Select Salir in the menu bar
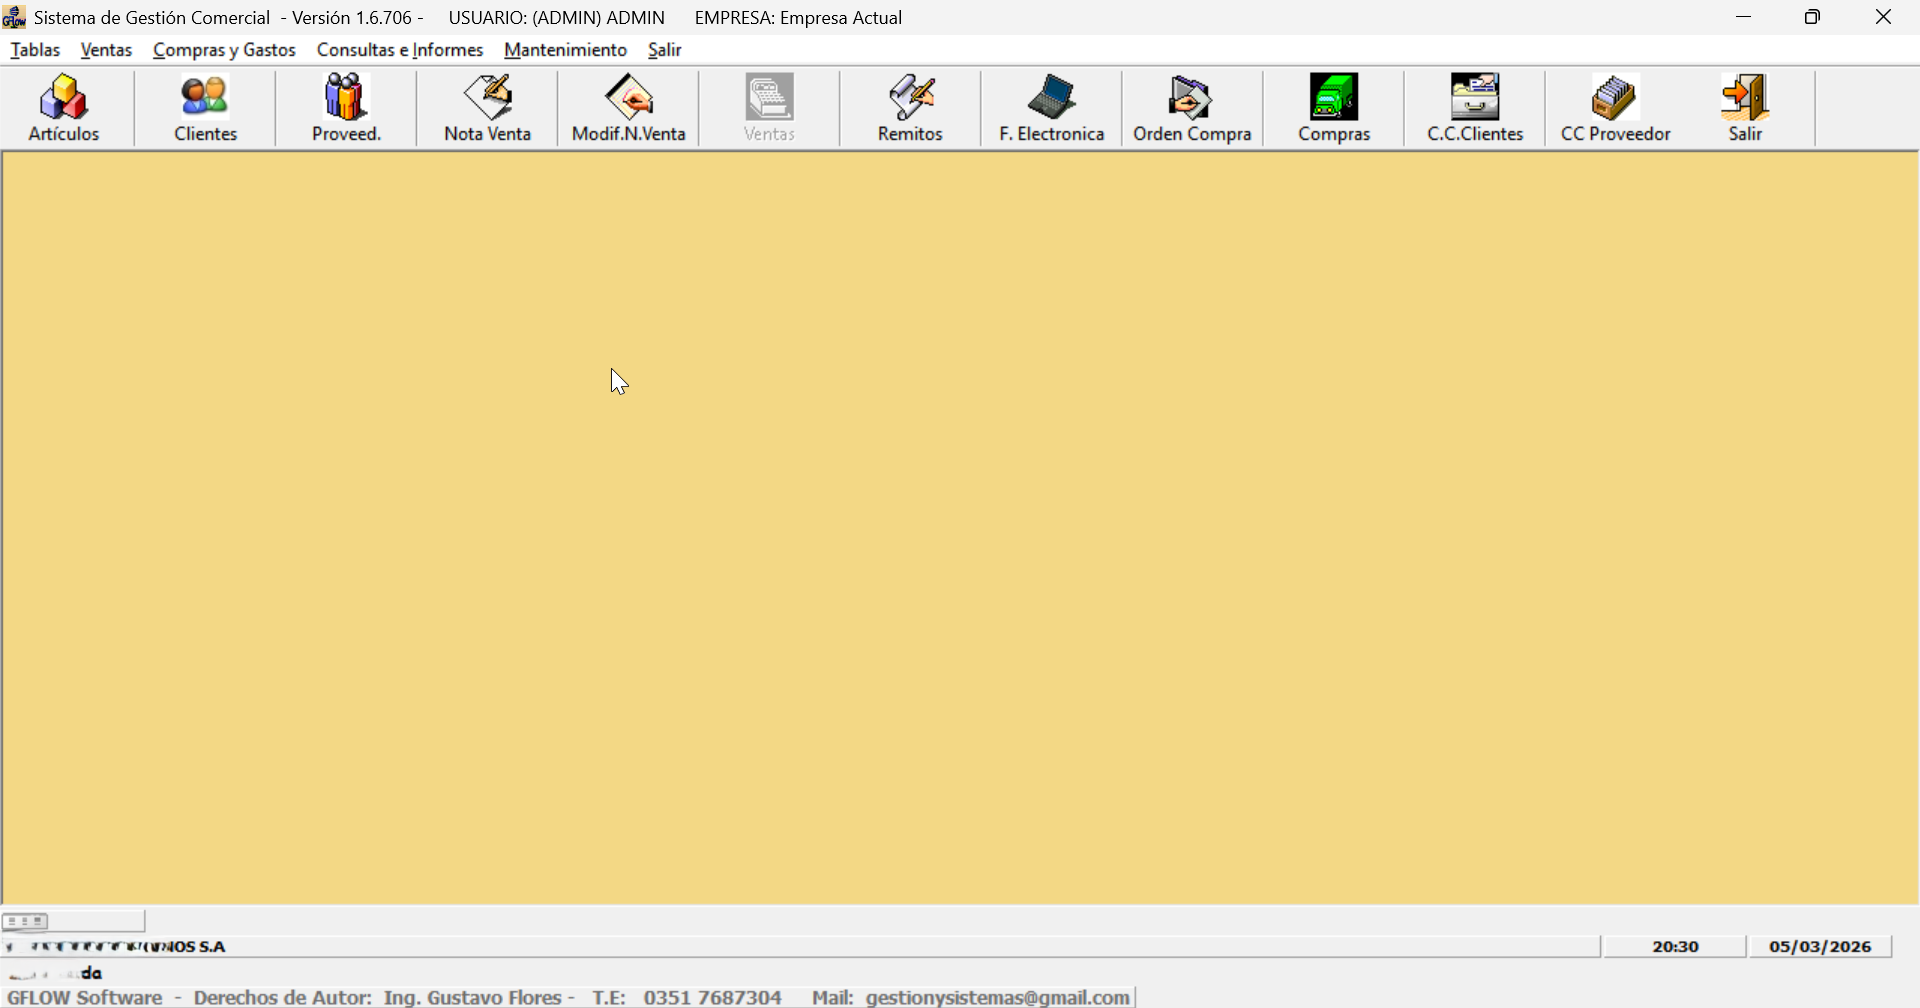 pos(664,50)
